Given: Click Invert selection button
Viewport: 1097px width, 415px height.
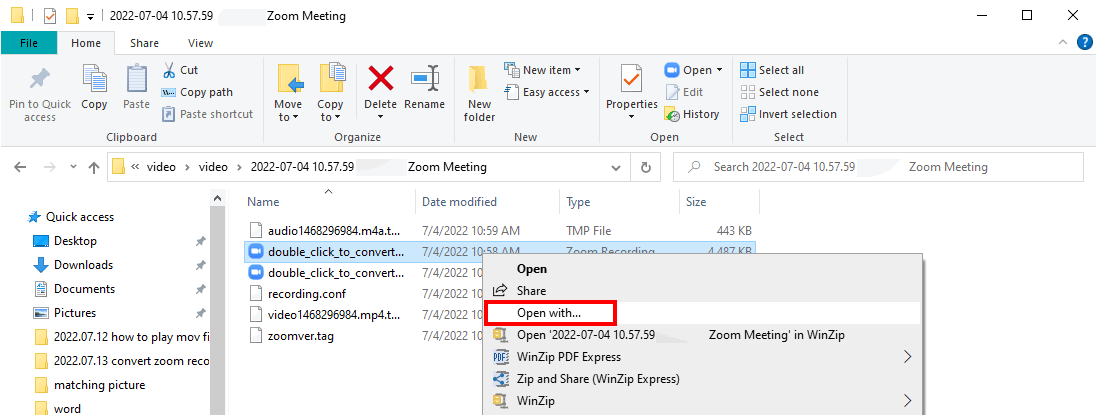Looking at the screenshot, I should click(788, 114).
